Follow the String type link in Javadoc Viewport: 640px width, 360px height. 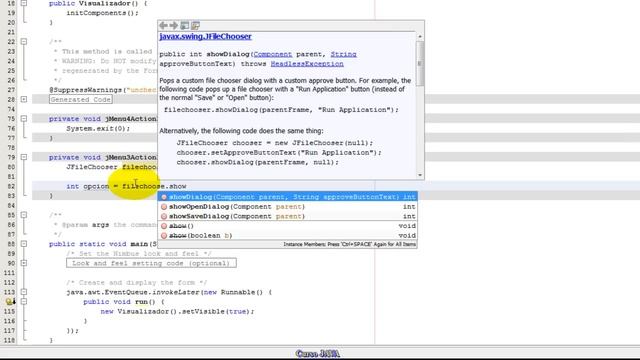[x=343, y=54]
